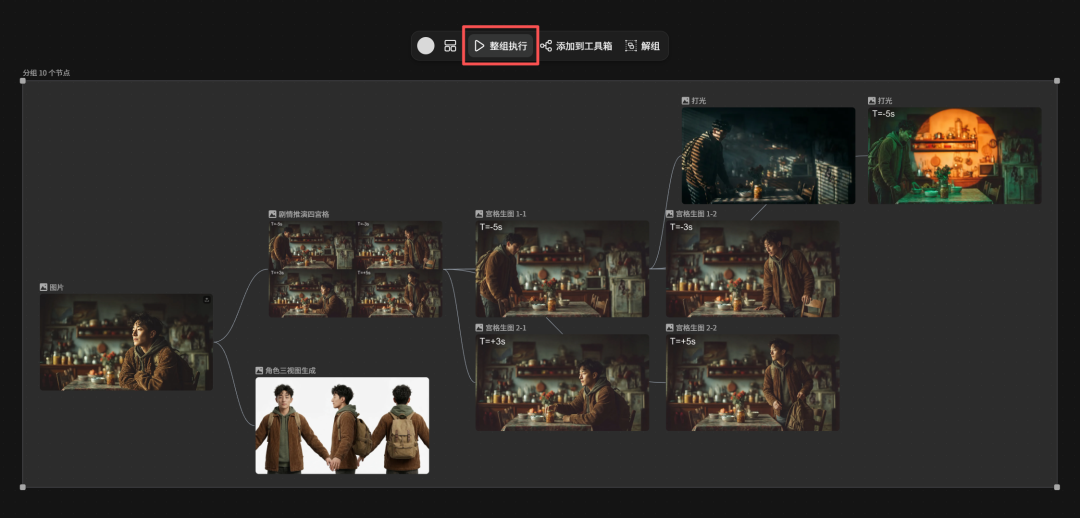Click the image icon beside 剧情推演四宫格
The image size is (1080, 518).
coord(272,214)
